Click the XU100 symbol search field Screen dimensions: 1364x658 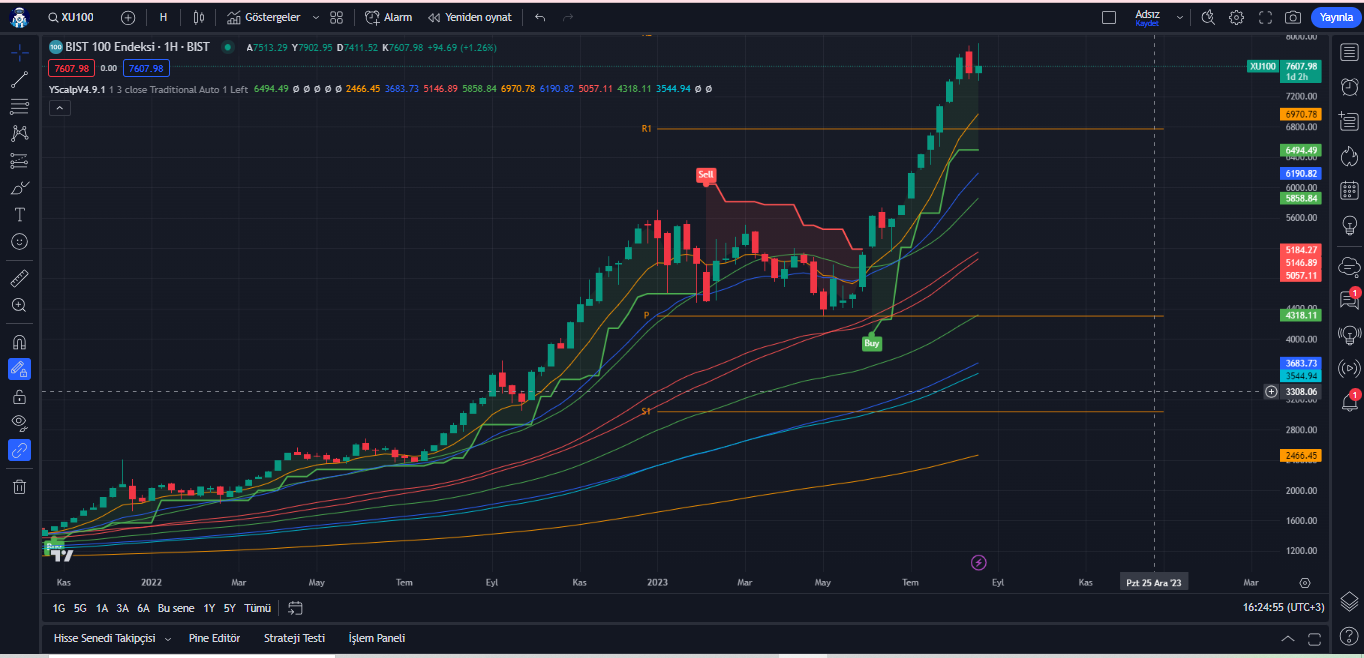[70, 17]
